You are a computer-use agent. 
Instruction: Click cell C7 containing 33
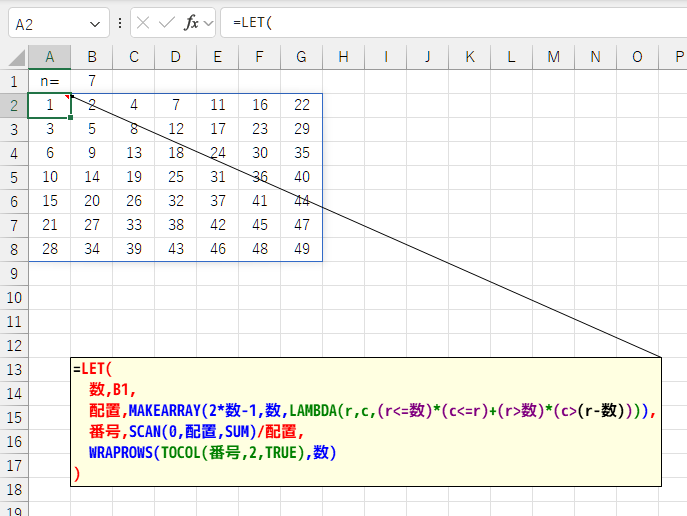134,226
